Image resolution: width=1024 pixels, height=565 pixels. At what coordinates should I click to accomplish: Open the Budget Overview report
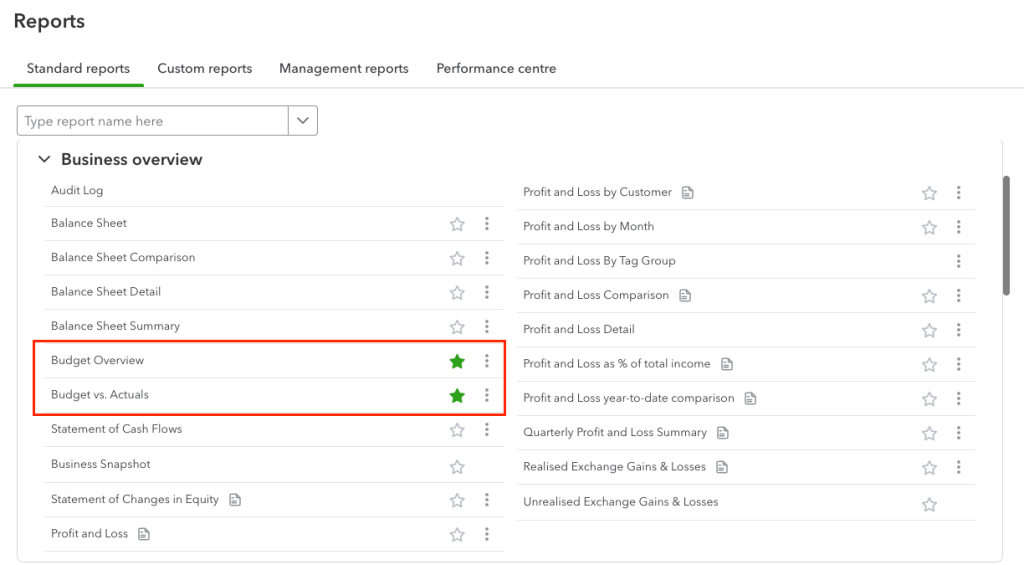[x=97, y=361]
